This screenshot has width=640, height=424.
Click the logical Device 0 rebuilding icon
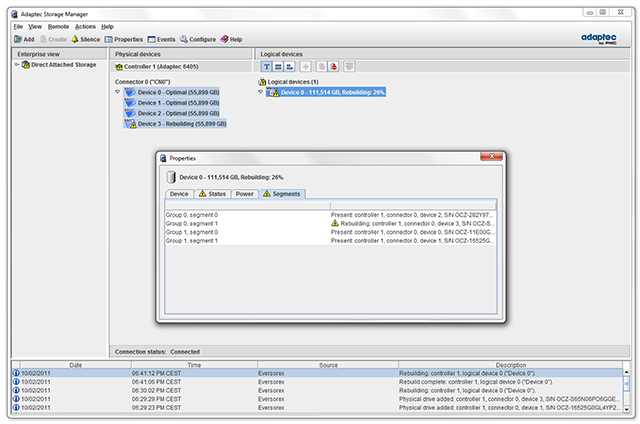(x=273, y=92)
